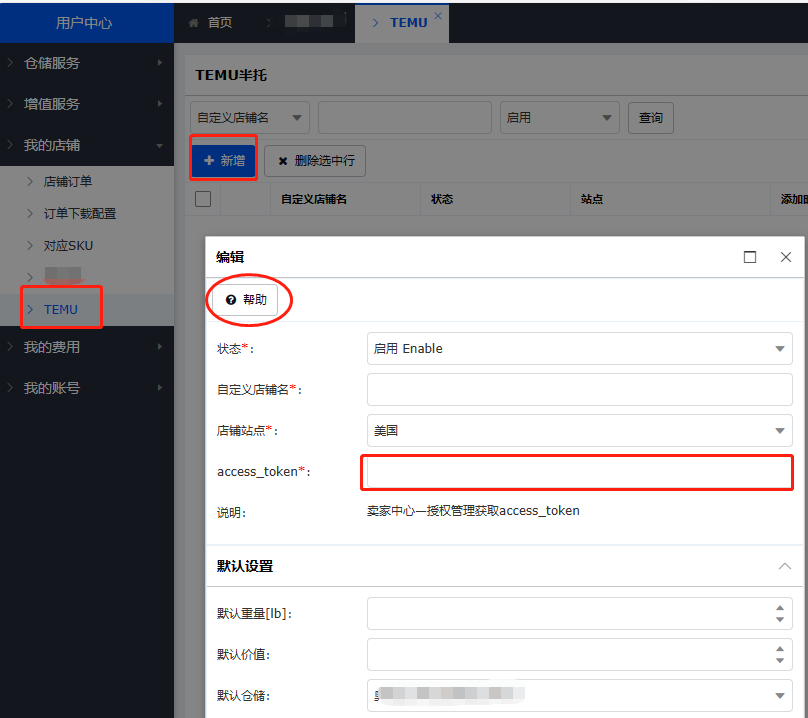808x718 pixels.
Task: Open the 状态 启用 Enable dropdown
Action: pyautogui.click(x=580, y=348)
